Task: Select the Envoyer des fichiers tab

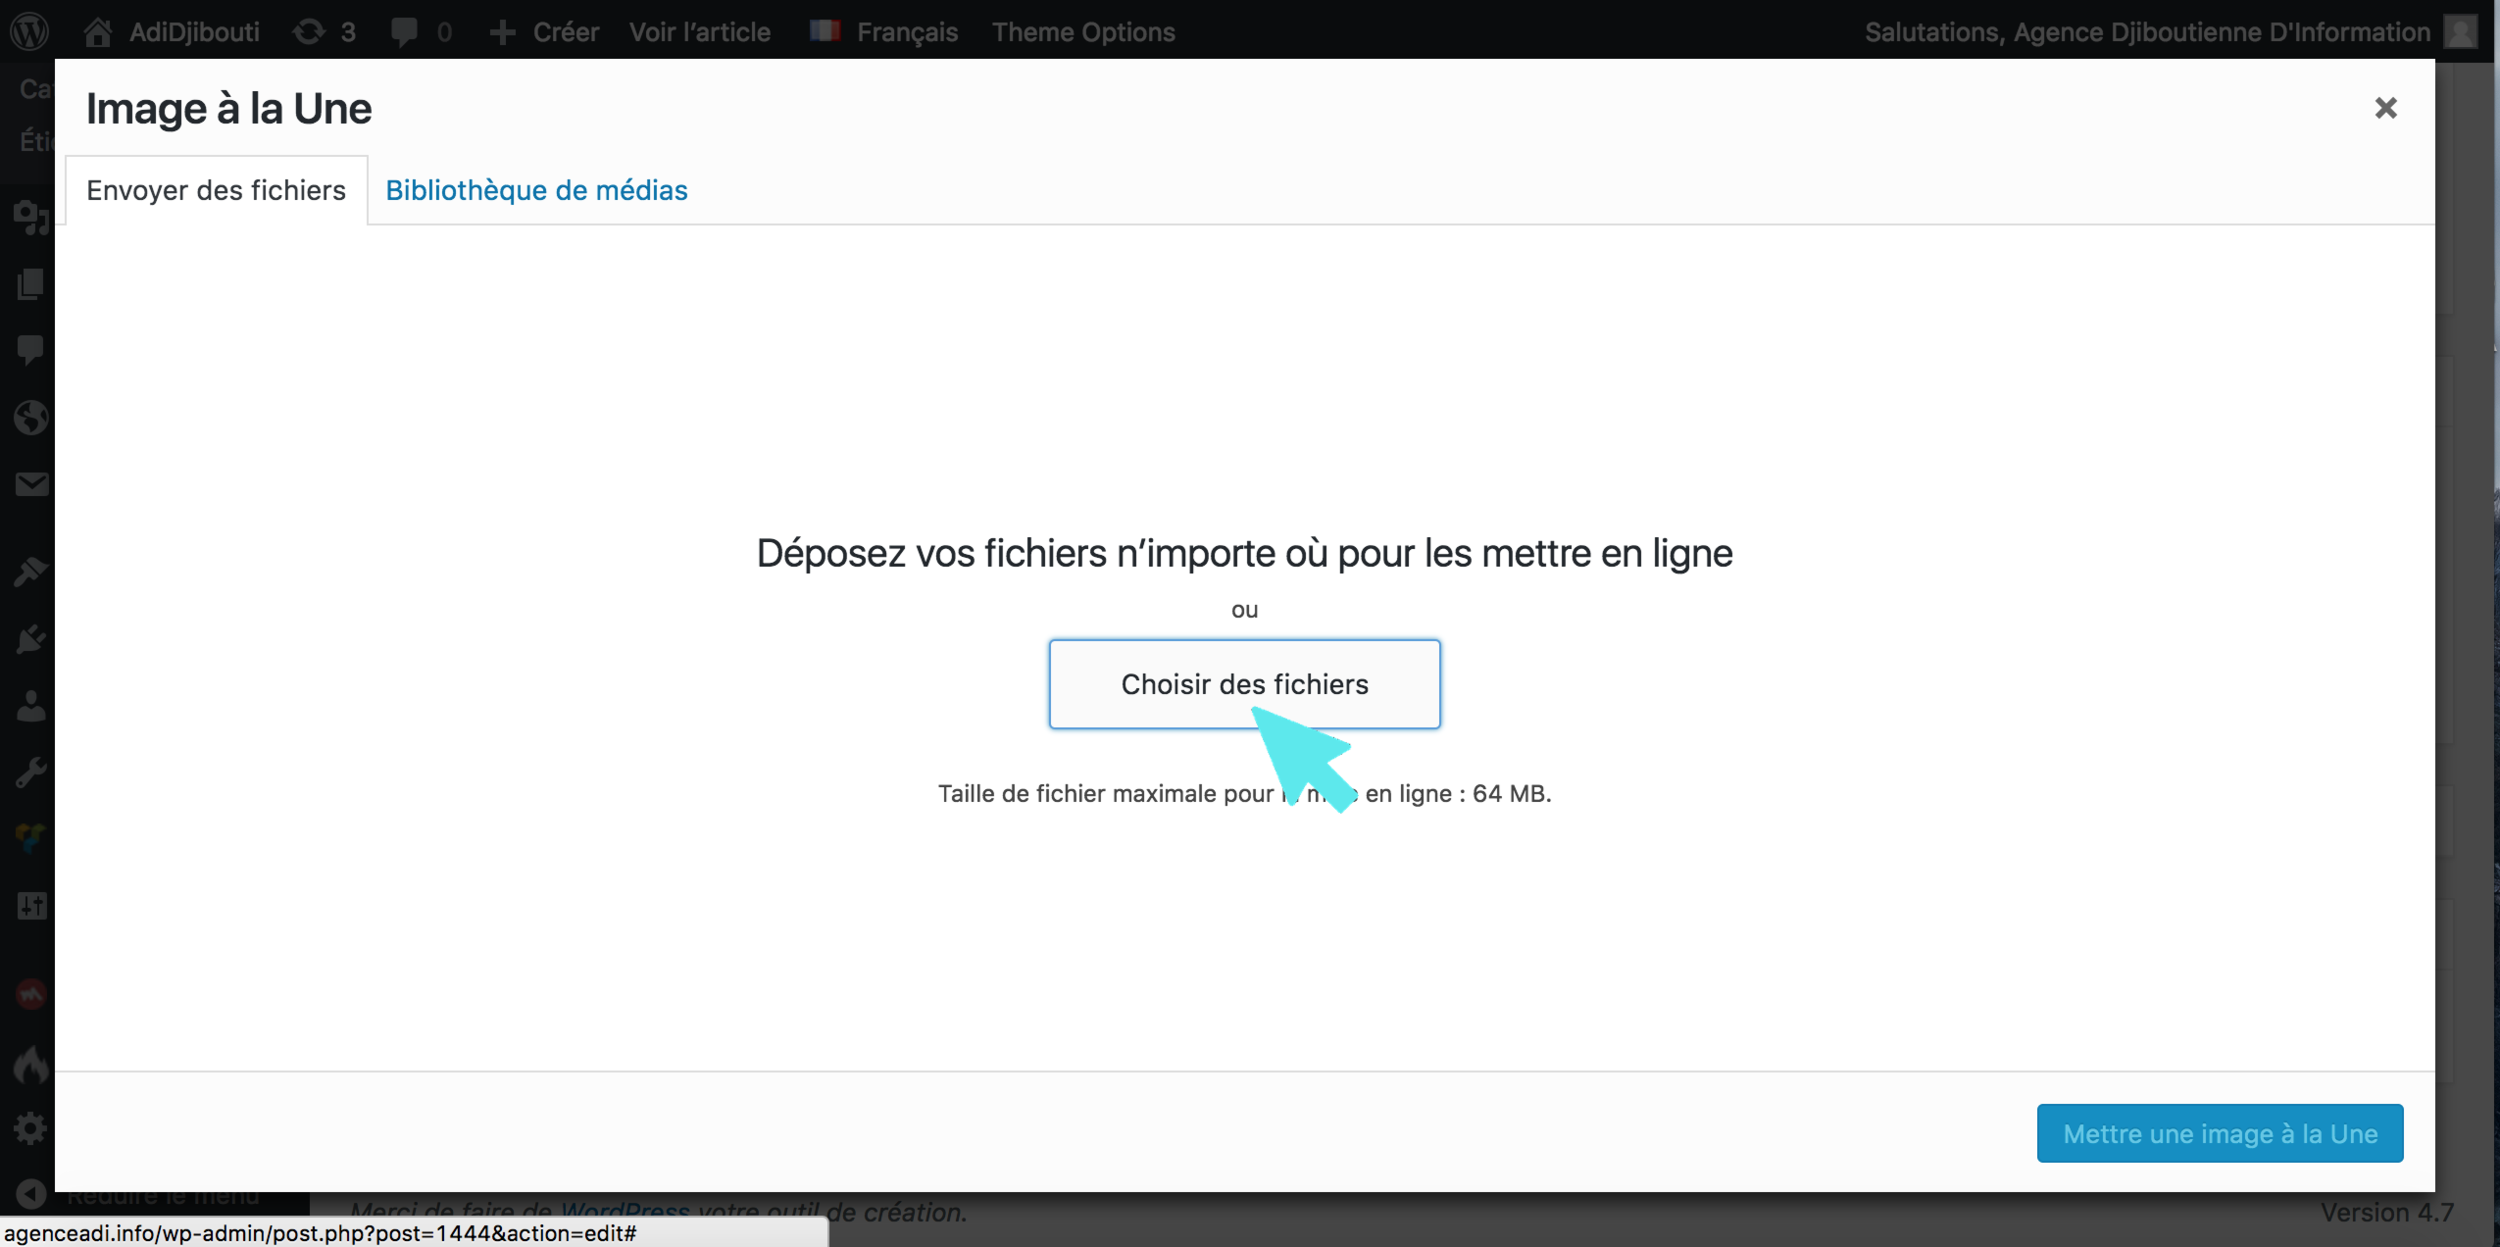Action: click(x=216, y=190)
